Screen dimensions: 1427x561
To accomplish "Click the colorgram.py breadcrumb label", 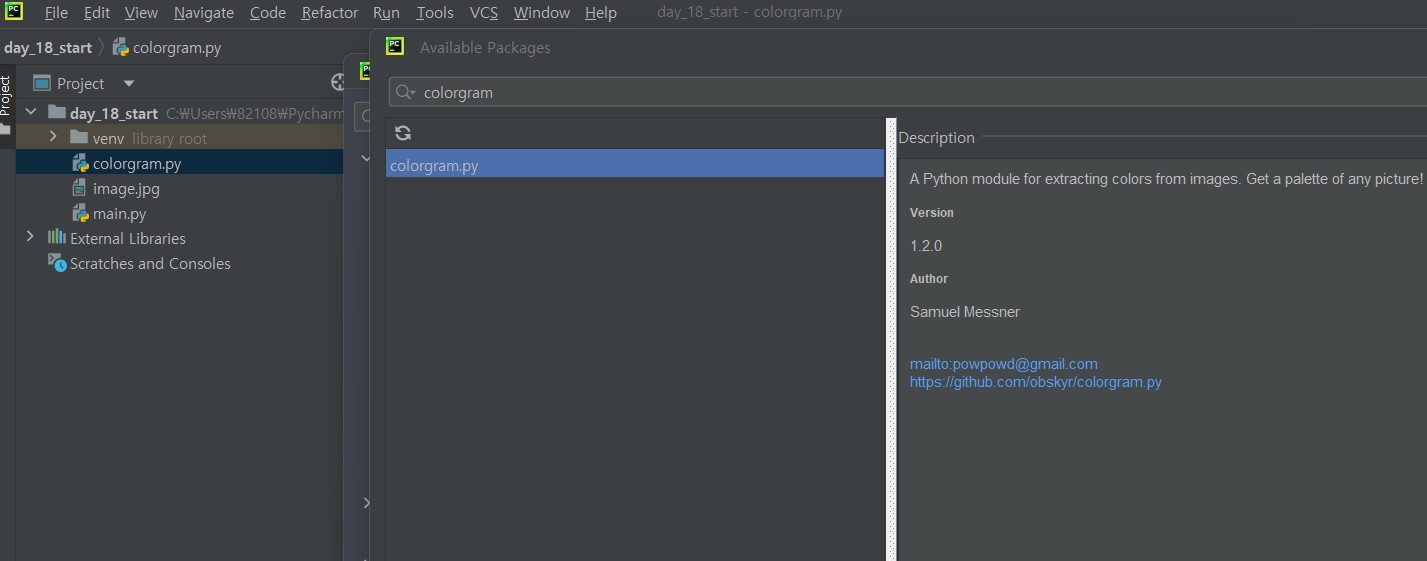I will tap(175, 47).
